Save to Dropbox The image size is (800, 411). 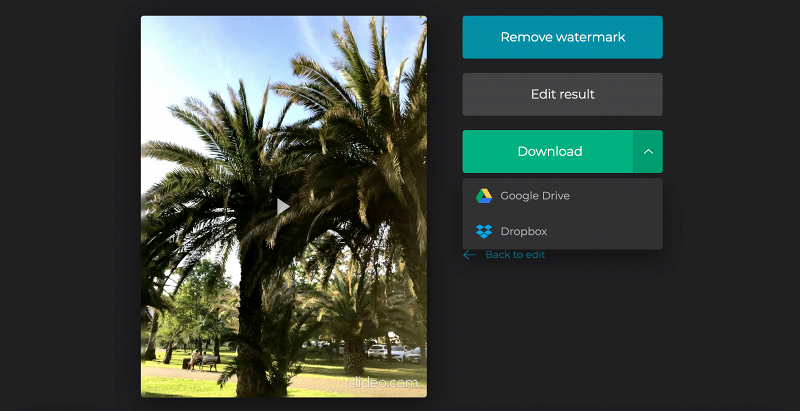[562, 231]
